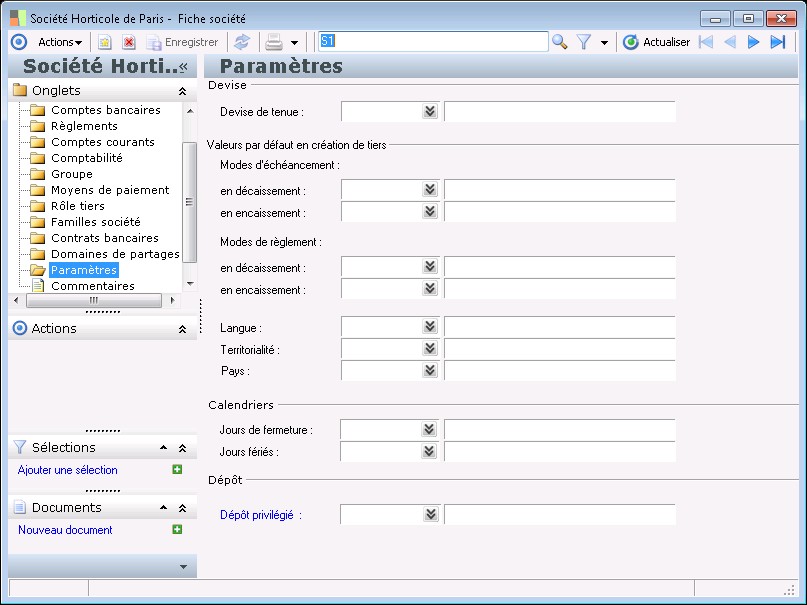Select Comptes courants in tree
Viewport: 807px width, 605px height.
[x=103, y=142]
